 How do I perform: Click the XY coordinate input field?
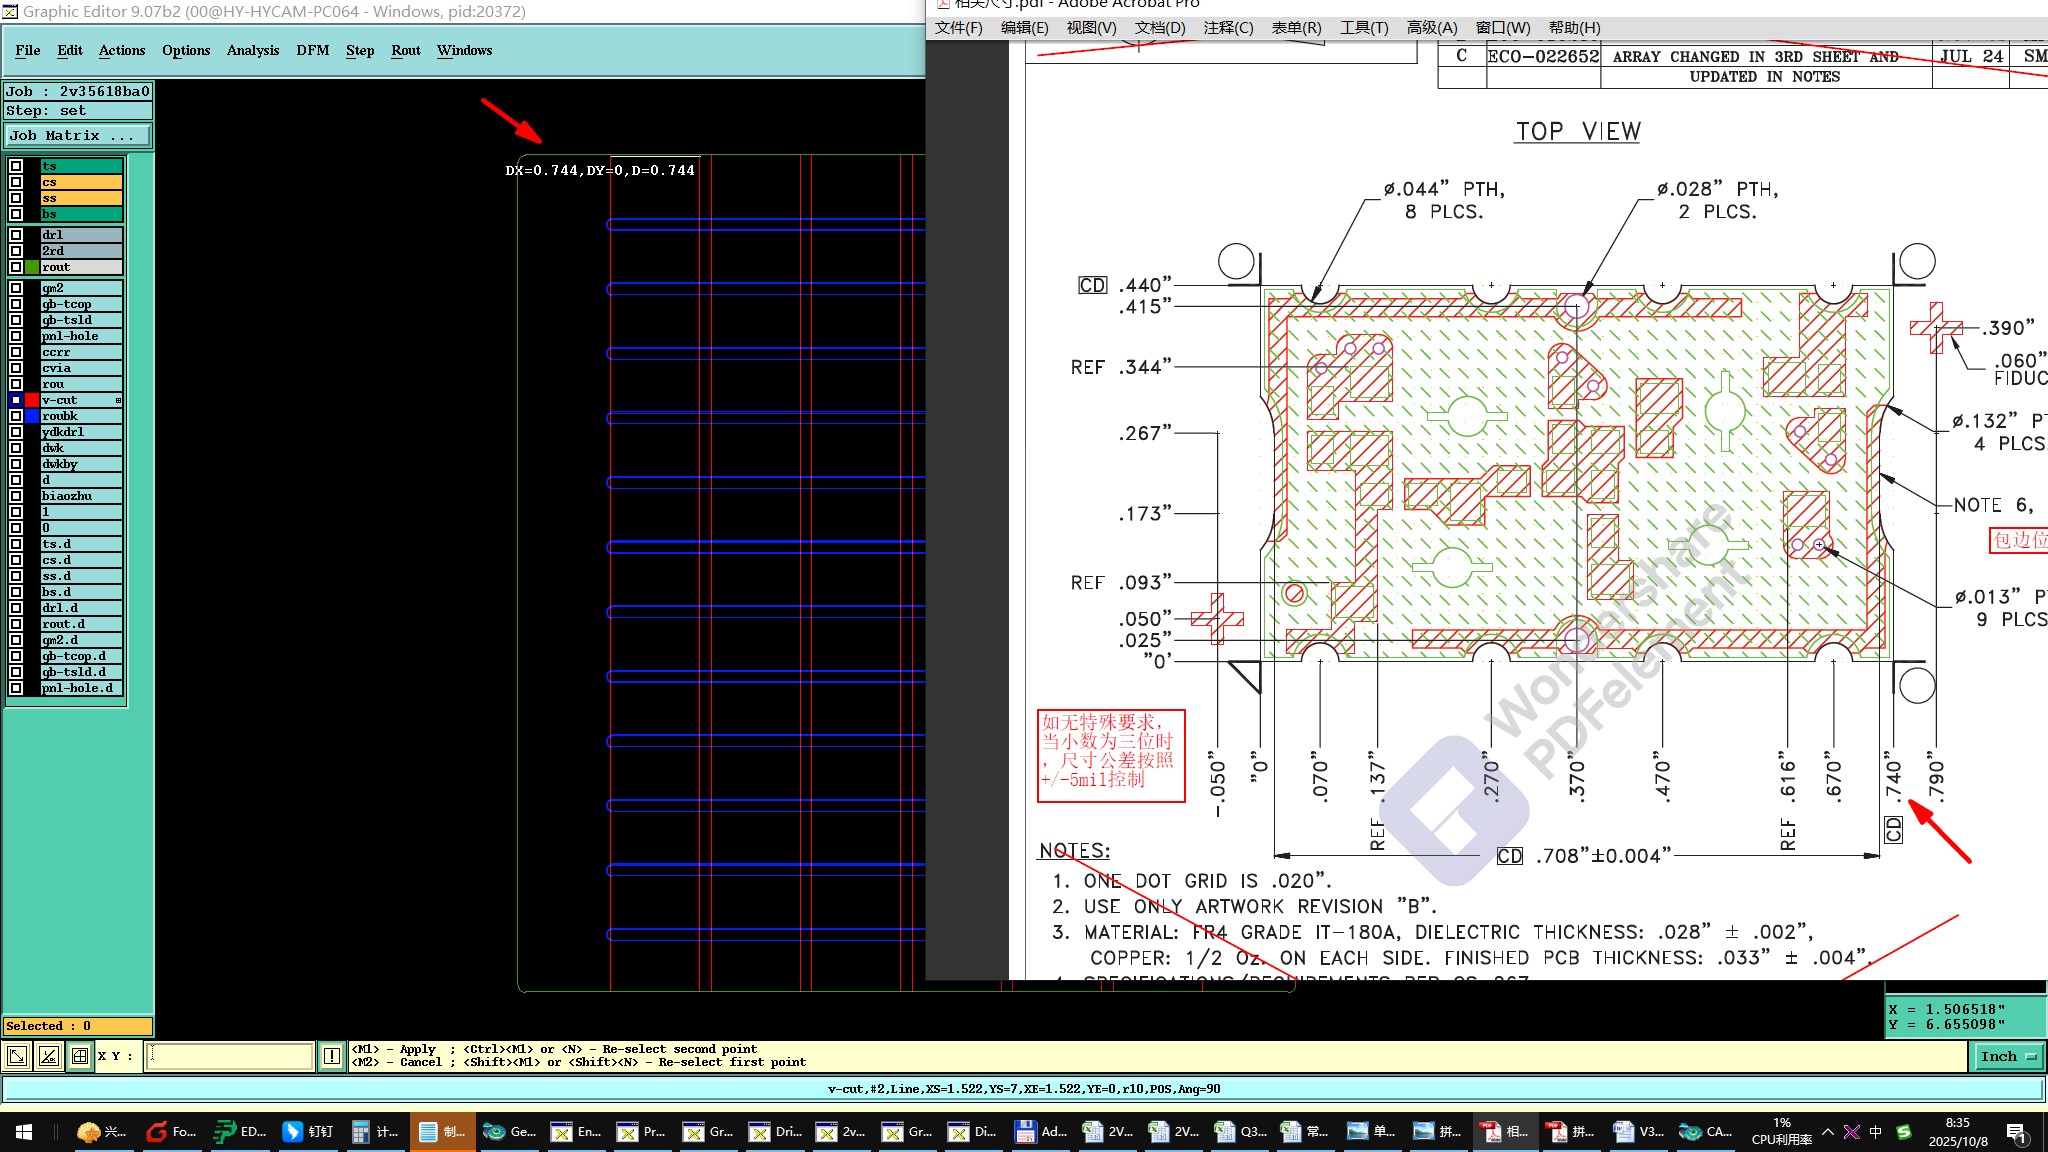pos(230,1056)
